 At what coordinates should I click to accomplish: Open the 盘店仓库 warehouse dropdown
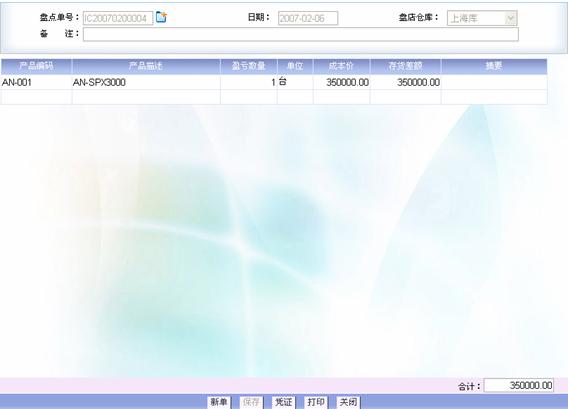482,18
